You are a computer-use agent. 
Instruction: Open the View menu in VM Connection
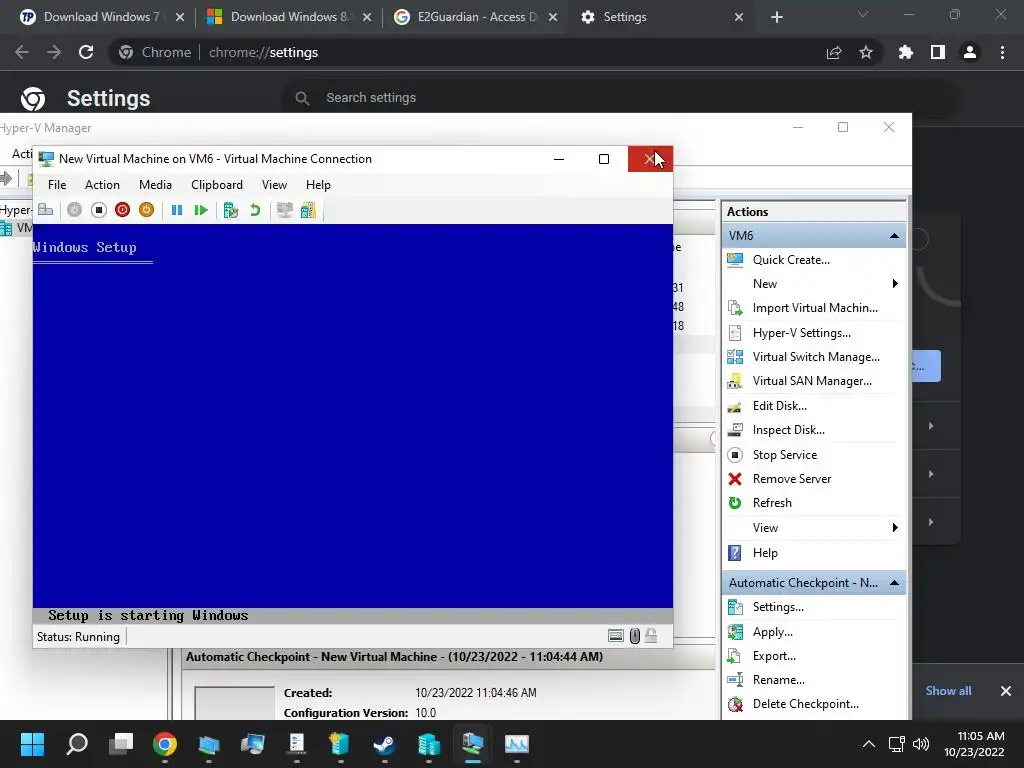click(x=274, y=185)
